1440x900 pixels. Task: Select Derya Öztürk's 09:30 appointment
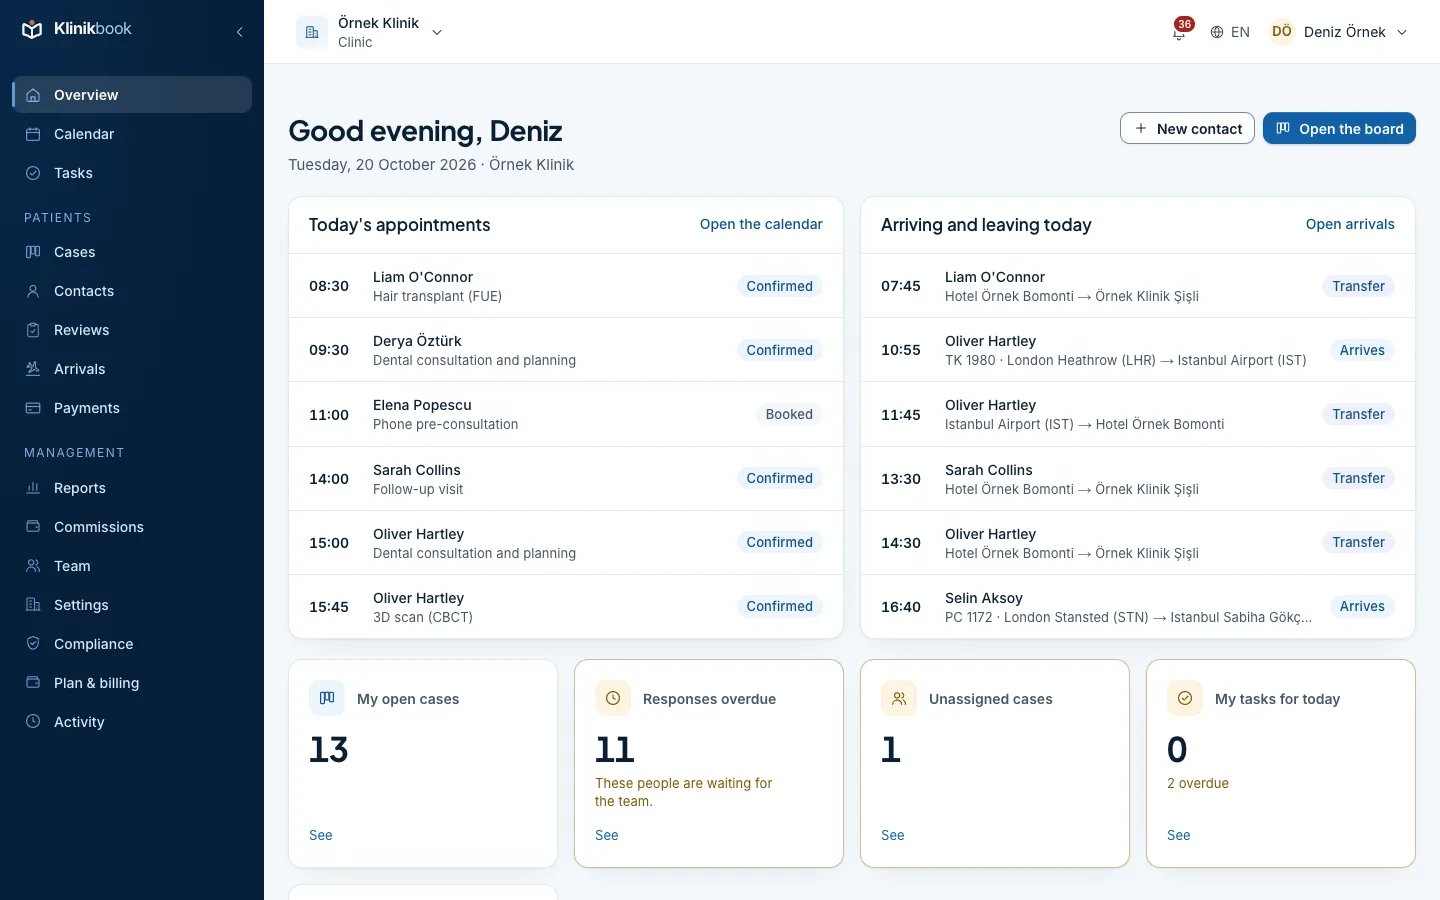[566, 350]
